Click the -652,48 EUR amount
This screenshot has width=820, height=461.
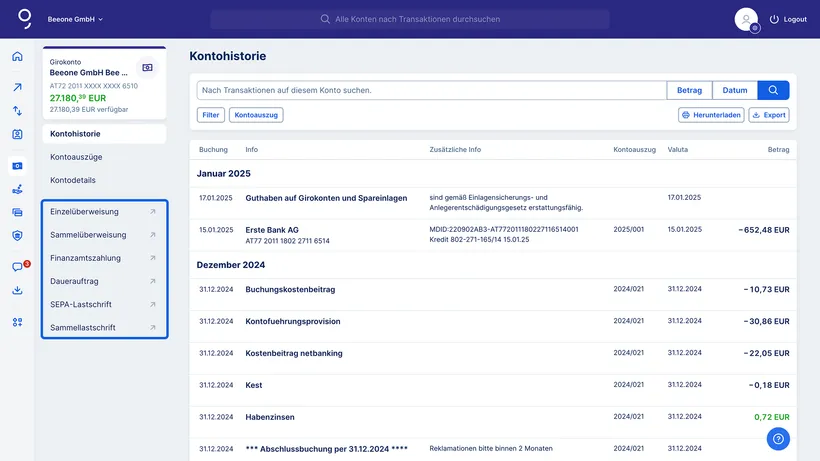click(764, 230)
